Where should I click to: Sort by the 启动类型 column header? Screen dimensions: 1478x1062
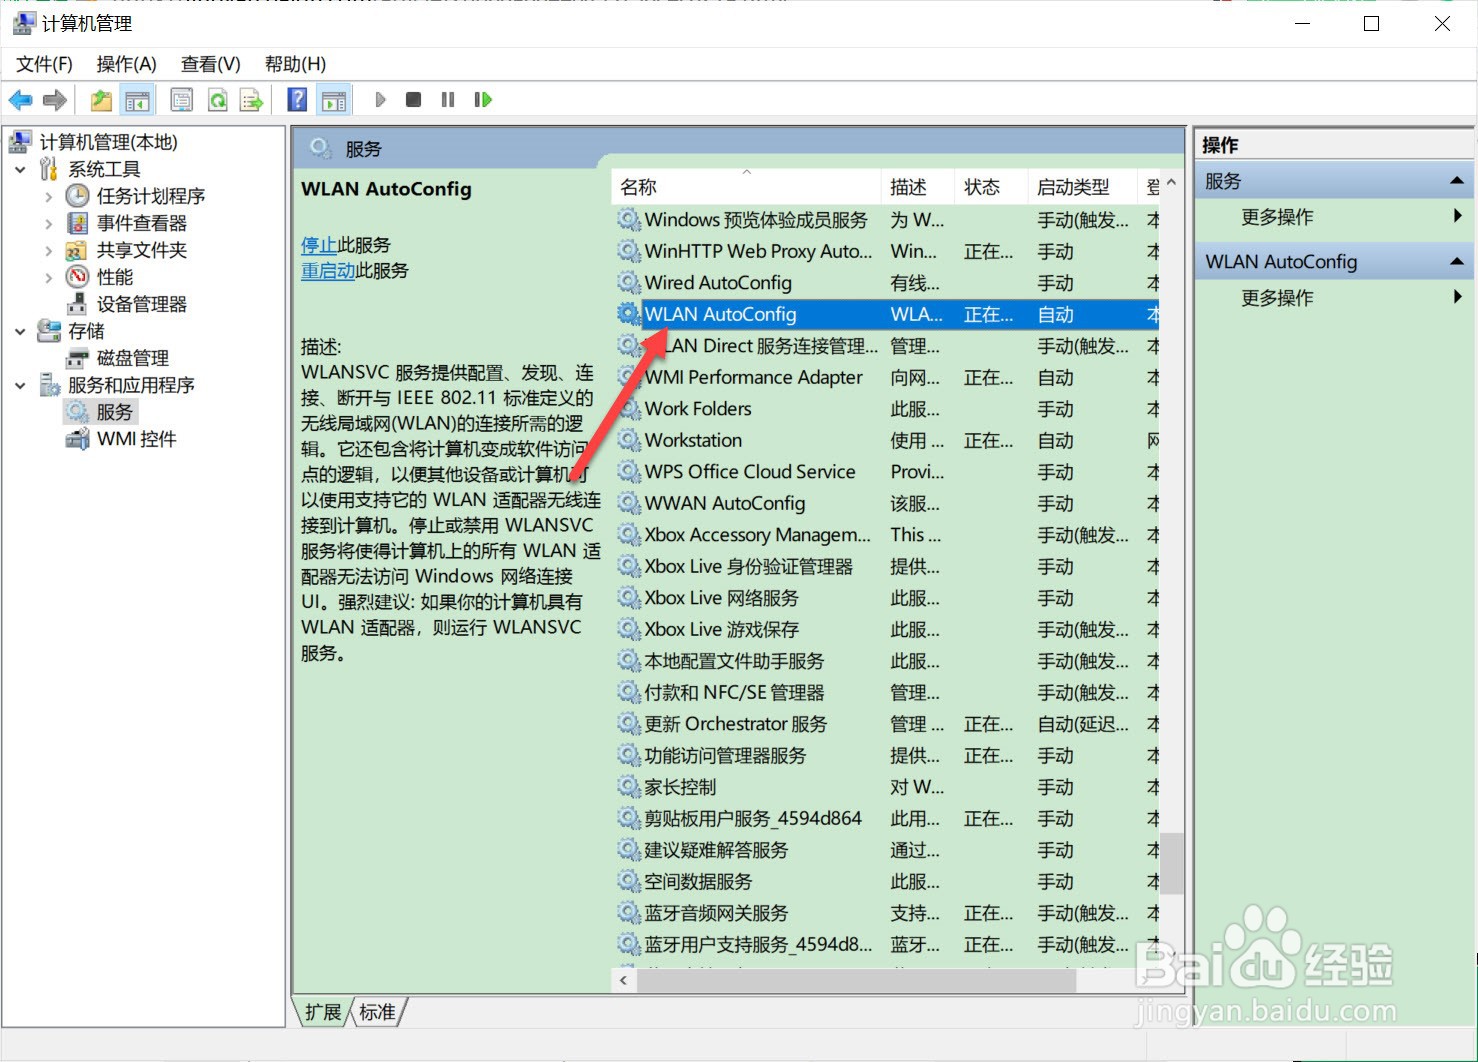pyautogui.click(x=1082, y=187)
